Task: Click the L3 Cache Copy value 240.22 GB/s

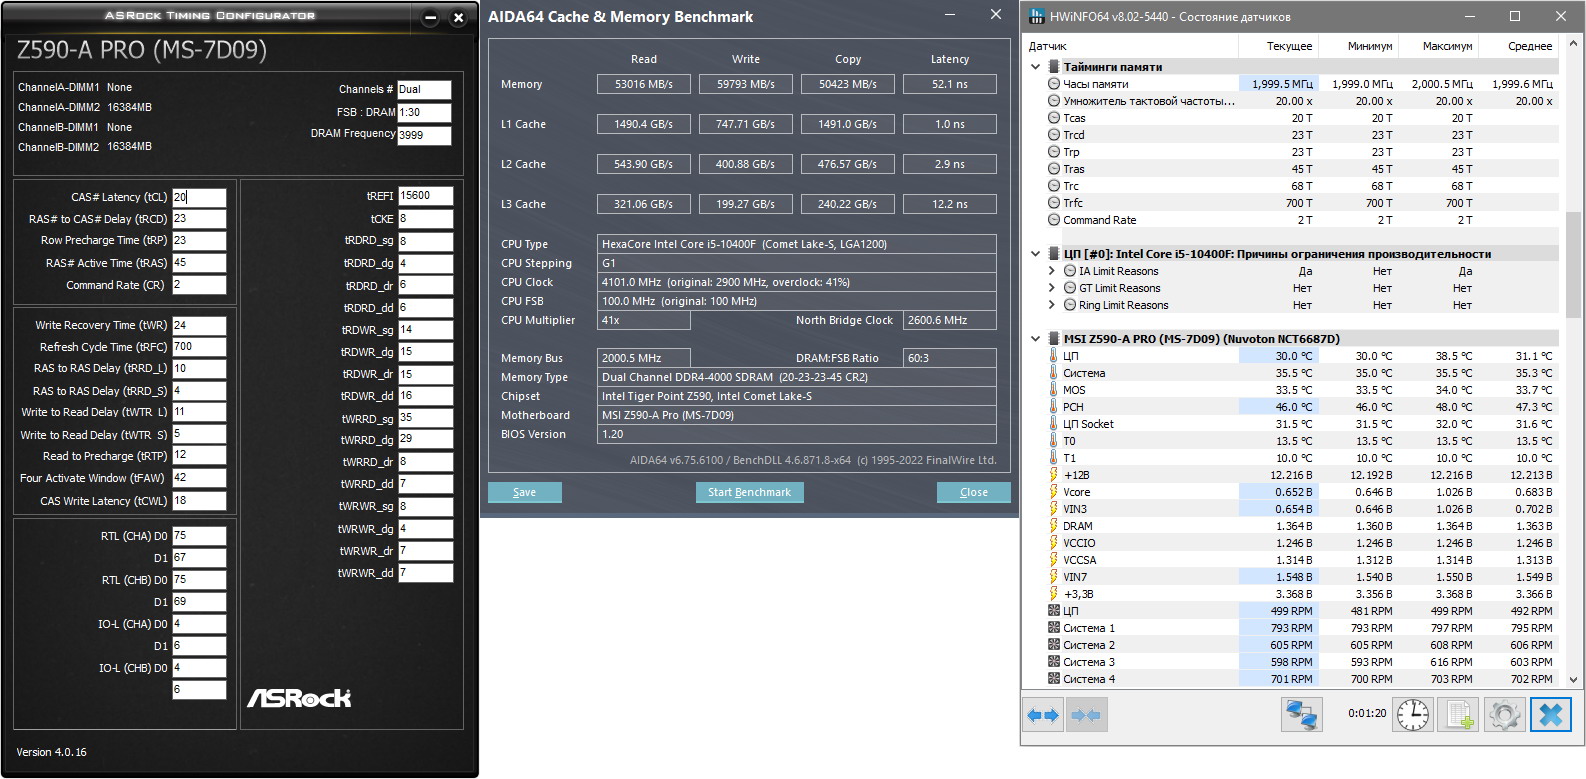Action: click(848, 204)
